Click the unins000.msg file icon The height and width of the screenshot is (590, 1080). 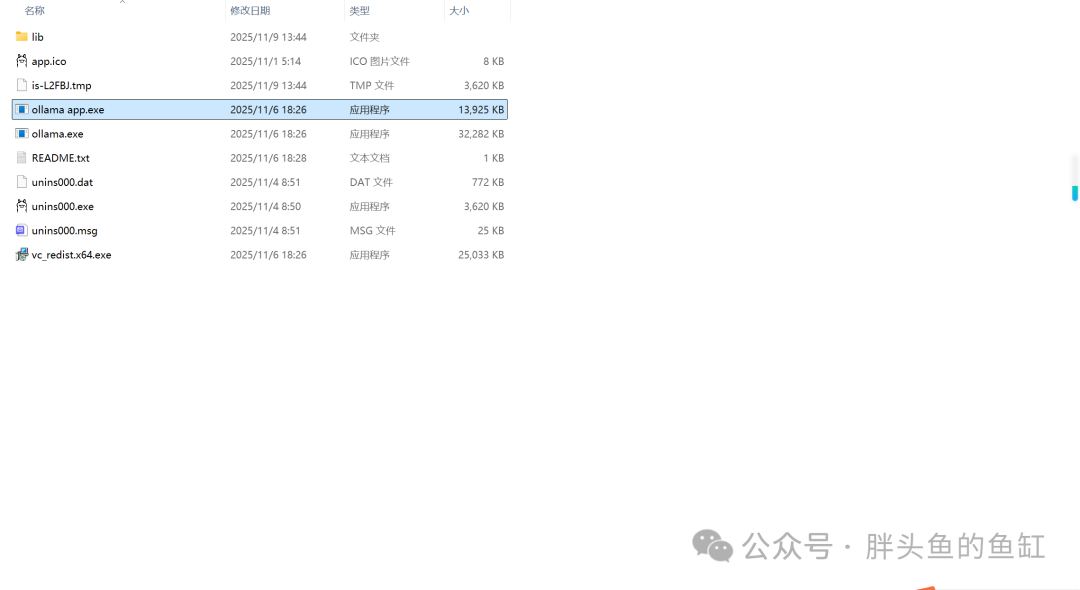(21, 230)
